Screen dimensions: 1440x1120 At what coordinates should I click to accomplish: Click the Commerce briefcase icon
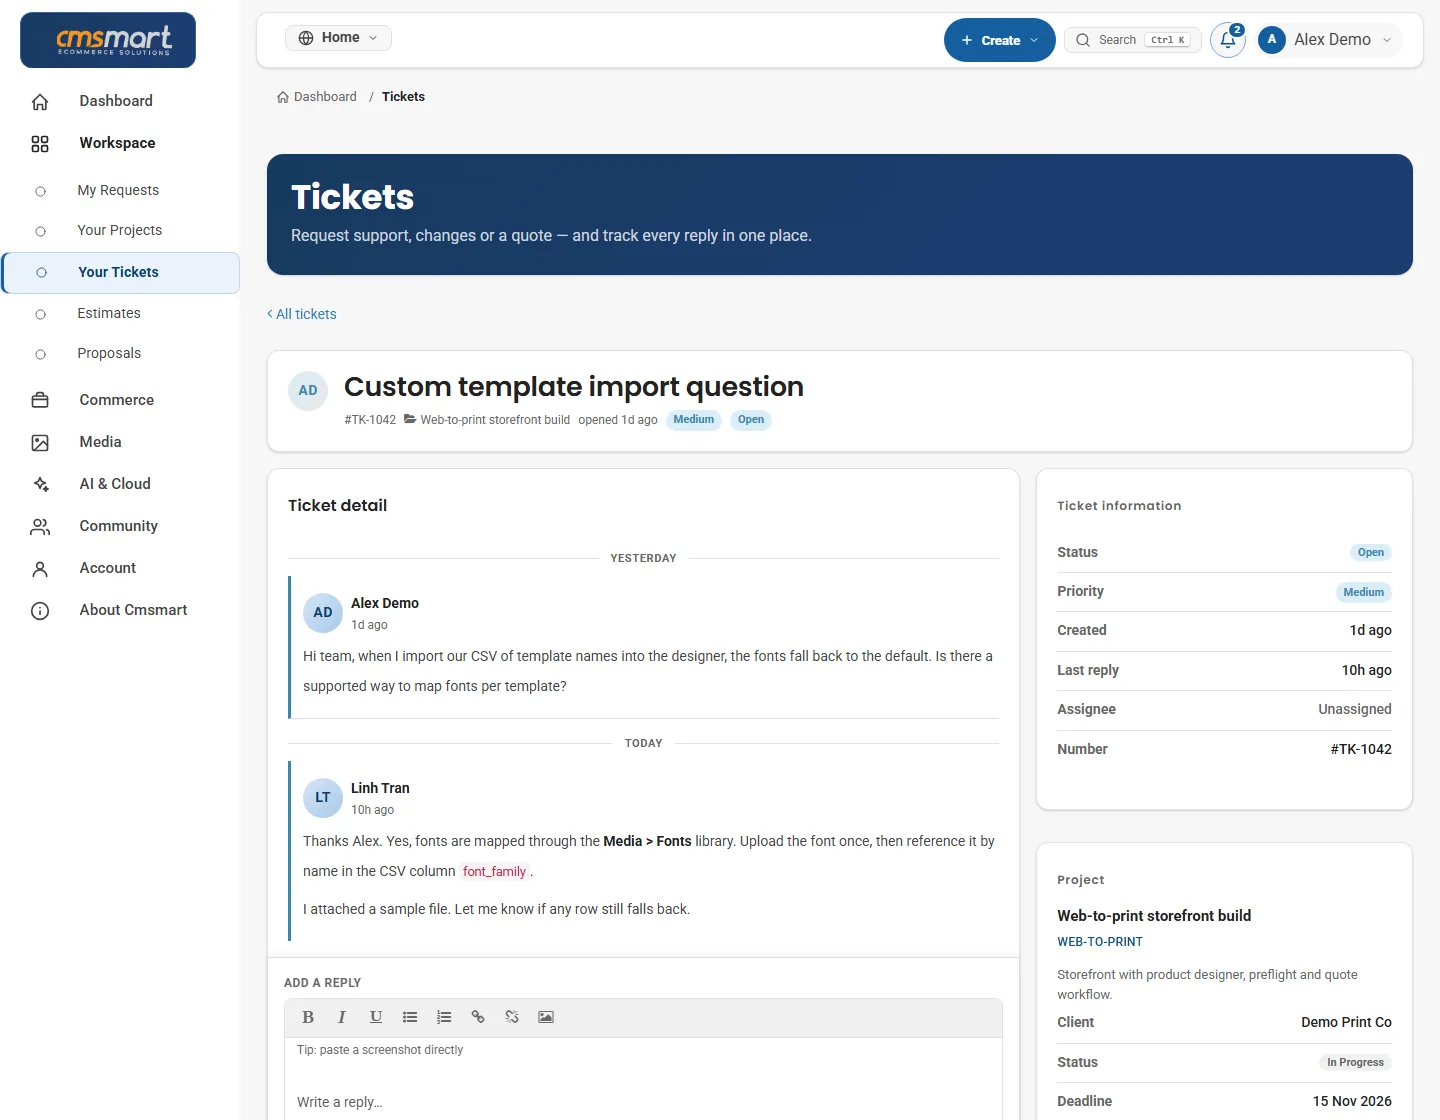click(x=40, y=400)
